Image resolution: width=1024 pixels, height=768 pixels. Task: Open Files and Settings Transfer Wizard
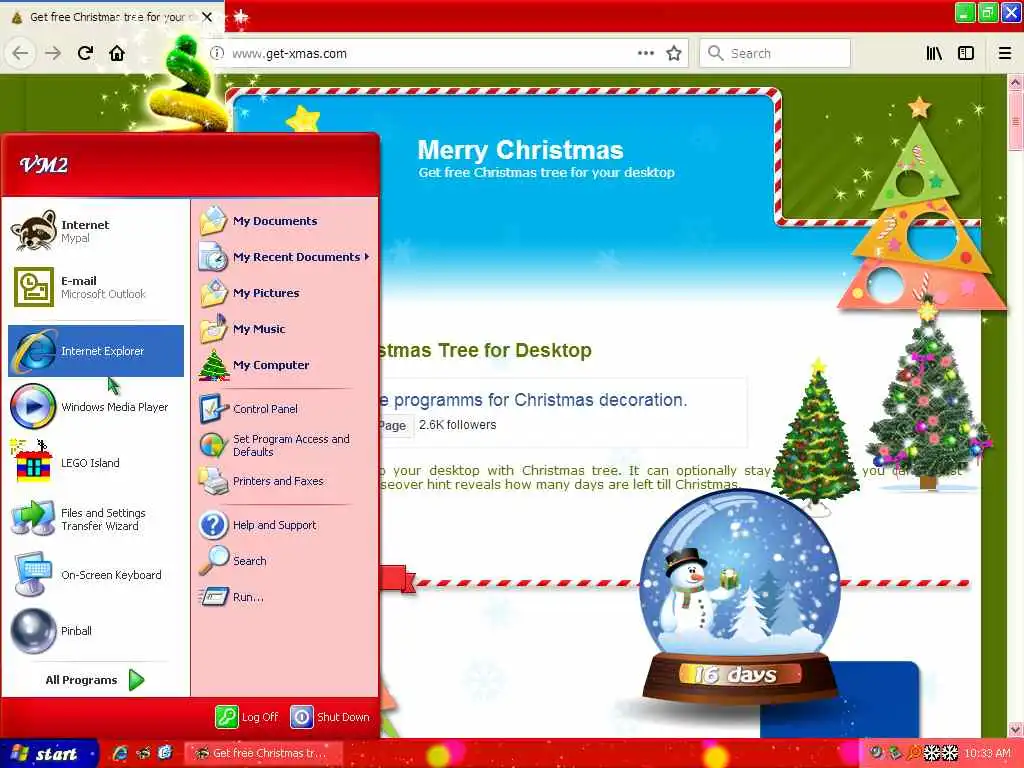tap(96, 519)
